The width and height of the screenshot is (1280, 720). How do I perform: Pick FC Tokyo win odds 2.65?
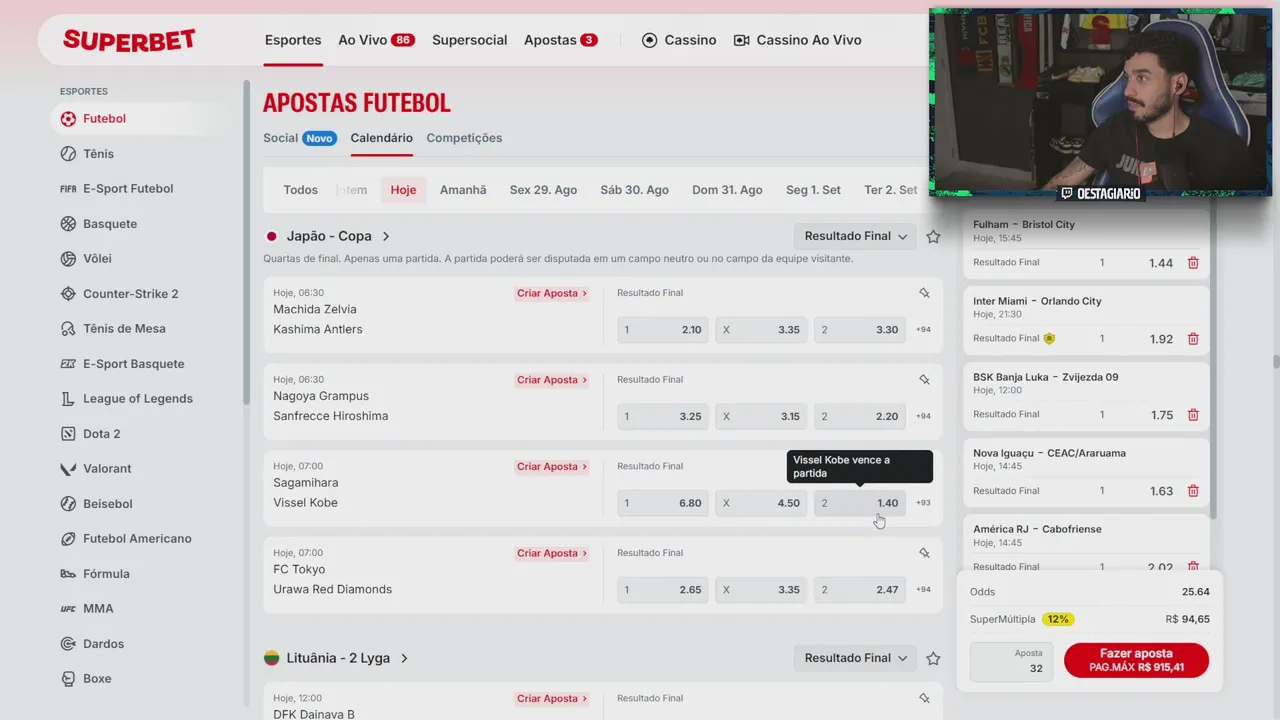[x=663, y=590]
